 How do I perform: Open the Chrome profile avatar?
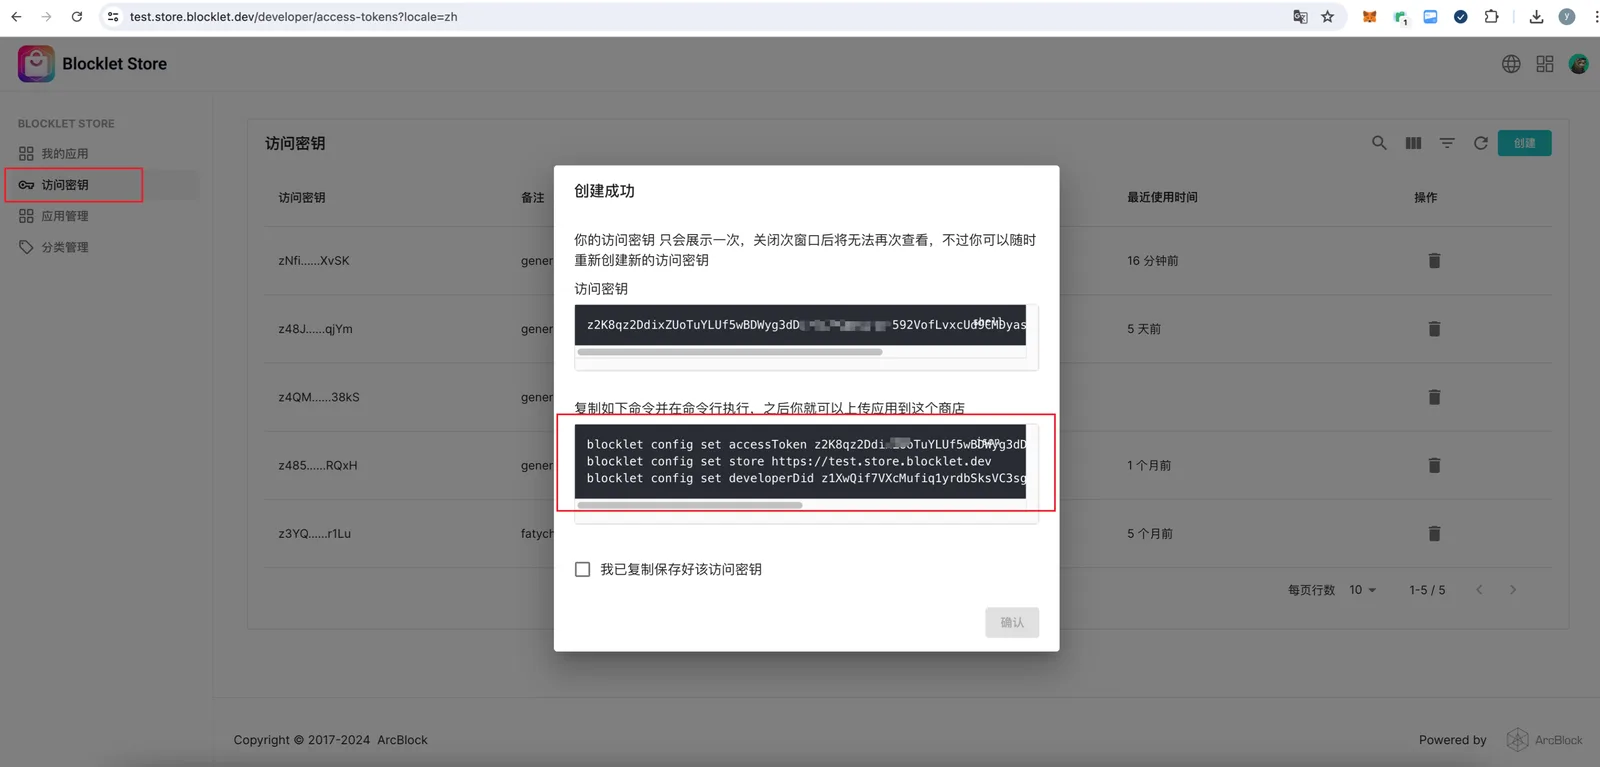point(1567,17)
